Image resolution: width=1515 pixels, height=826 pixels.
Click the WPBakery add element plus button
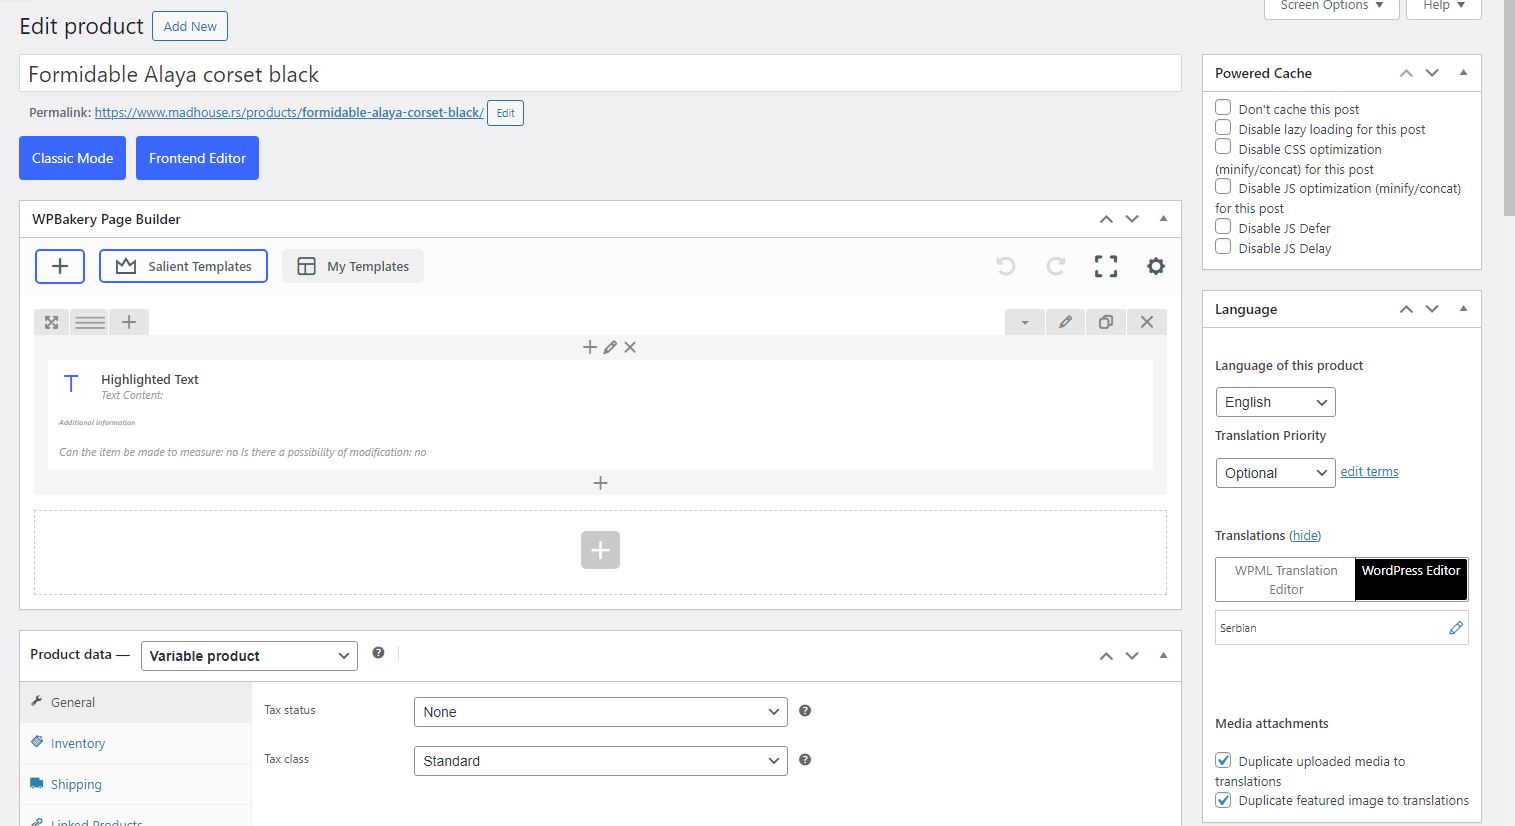pyautogui.click(x=60, y=266)
